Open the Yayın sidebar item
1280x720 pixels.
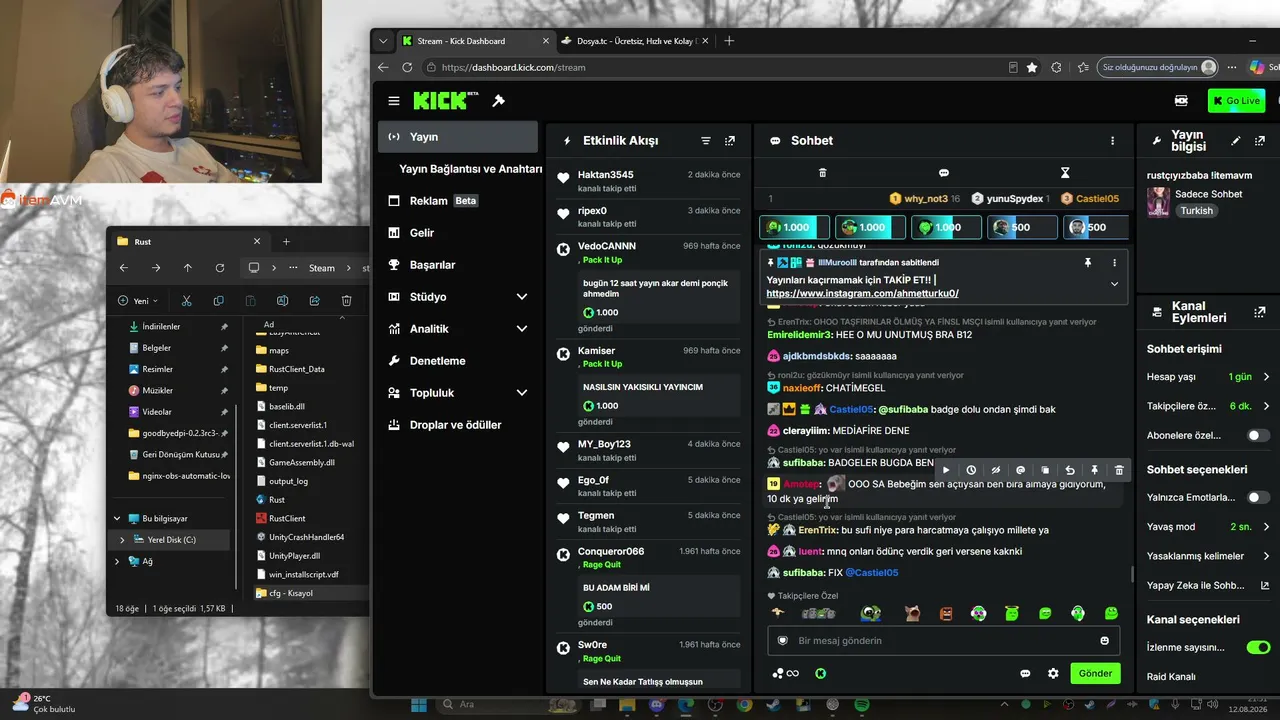click(x=459, y=137)
